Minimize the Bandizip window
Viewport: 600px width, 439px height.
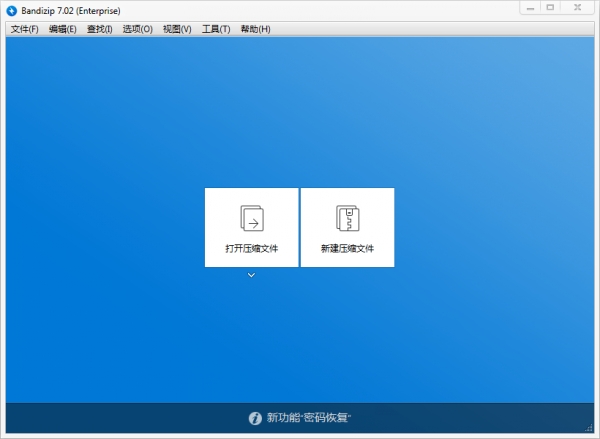point(530,8)
